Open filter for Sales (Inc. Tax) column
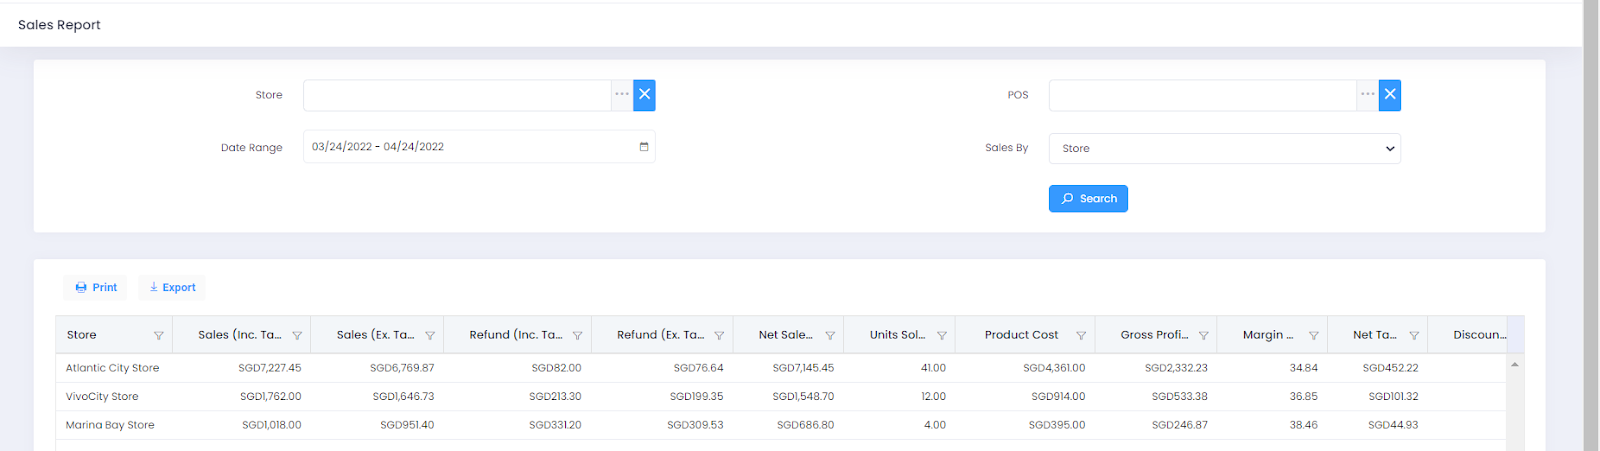Screen dimensions: 1600x451 coord(297,336)
